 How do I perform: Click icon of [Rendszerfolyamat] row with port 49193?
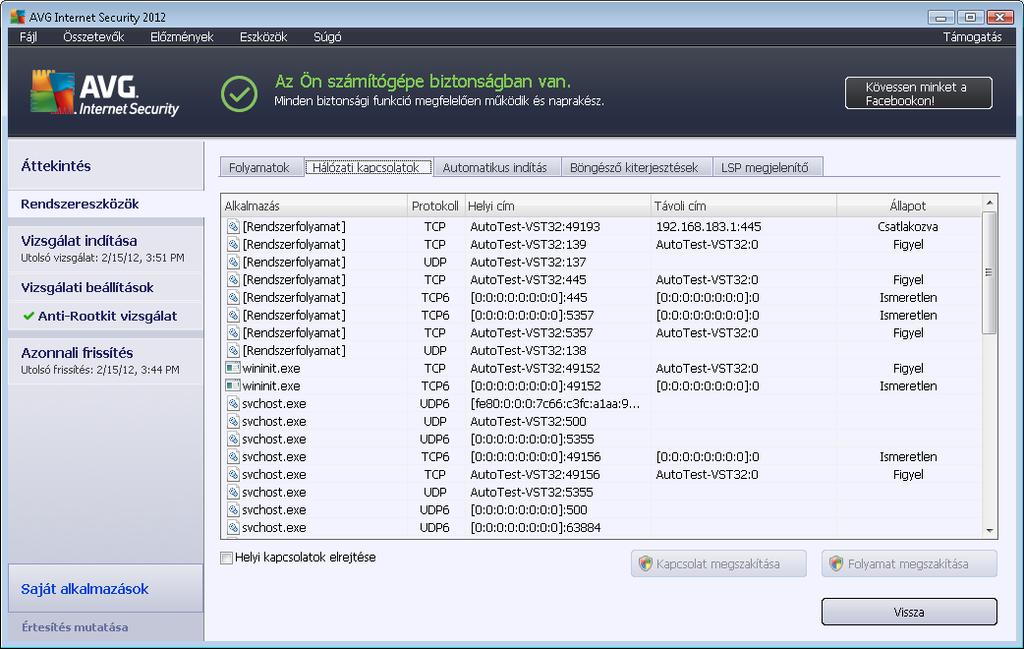(x=233, y=227)
